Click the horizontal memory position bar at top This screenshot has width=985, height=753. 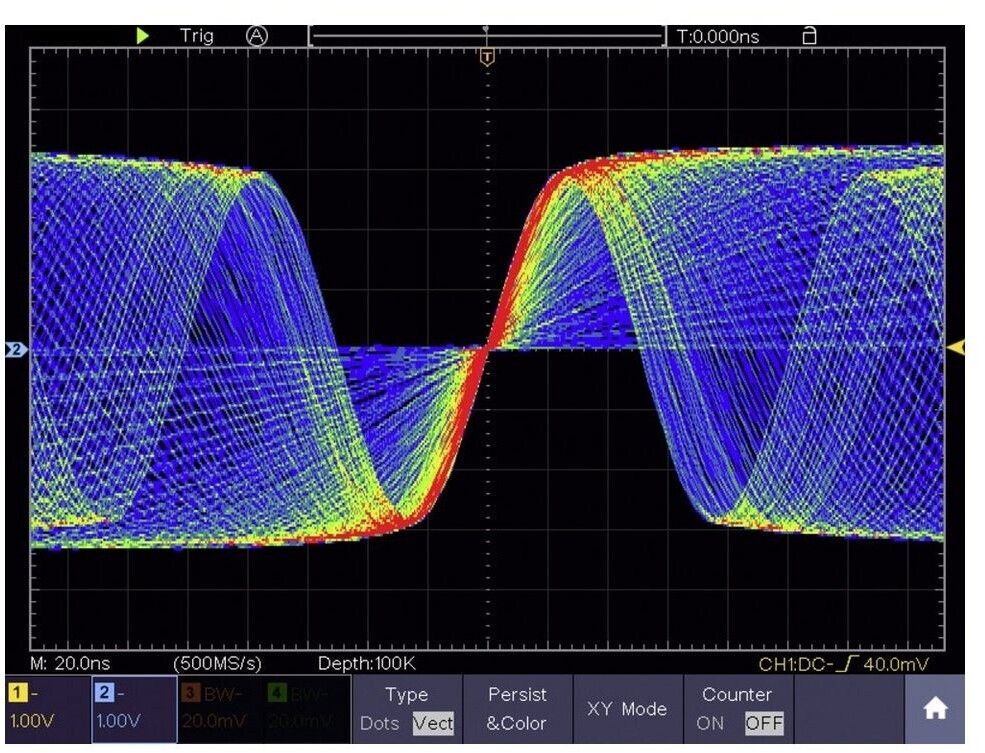click(x=487, y=36)
